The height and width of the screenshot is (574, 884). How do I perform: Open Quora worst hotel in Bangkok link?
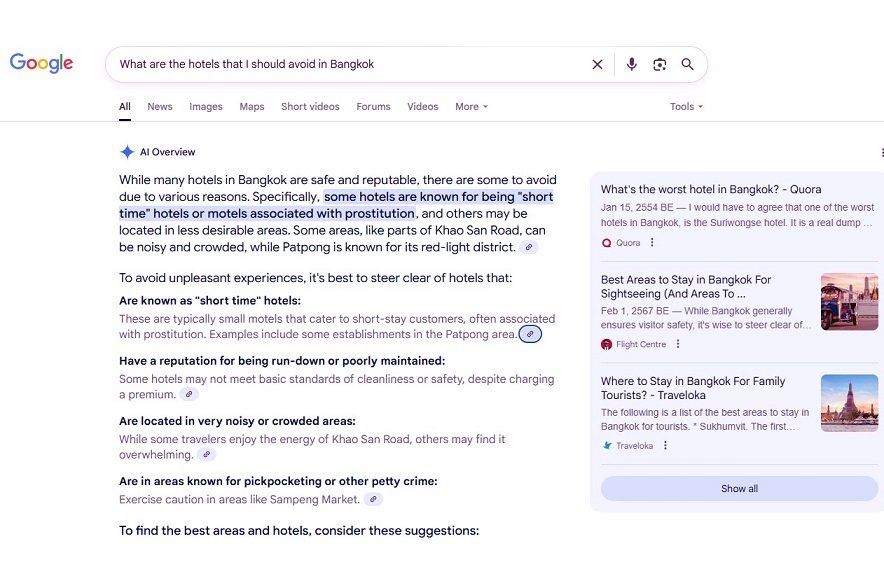point(710,189)
